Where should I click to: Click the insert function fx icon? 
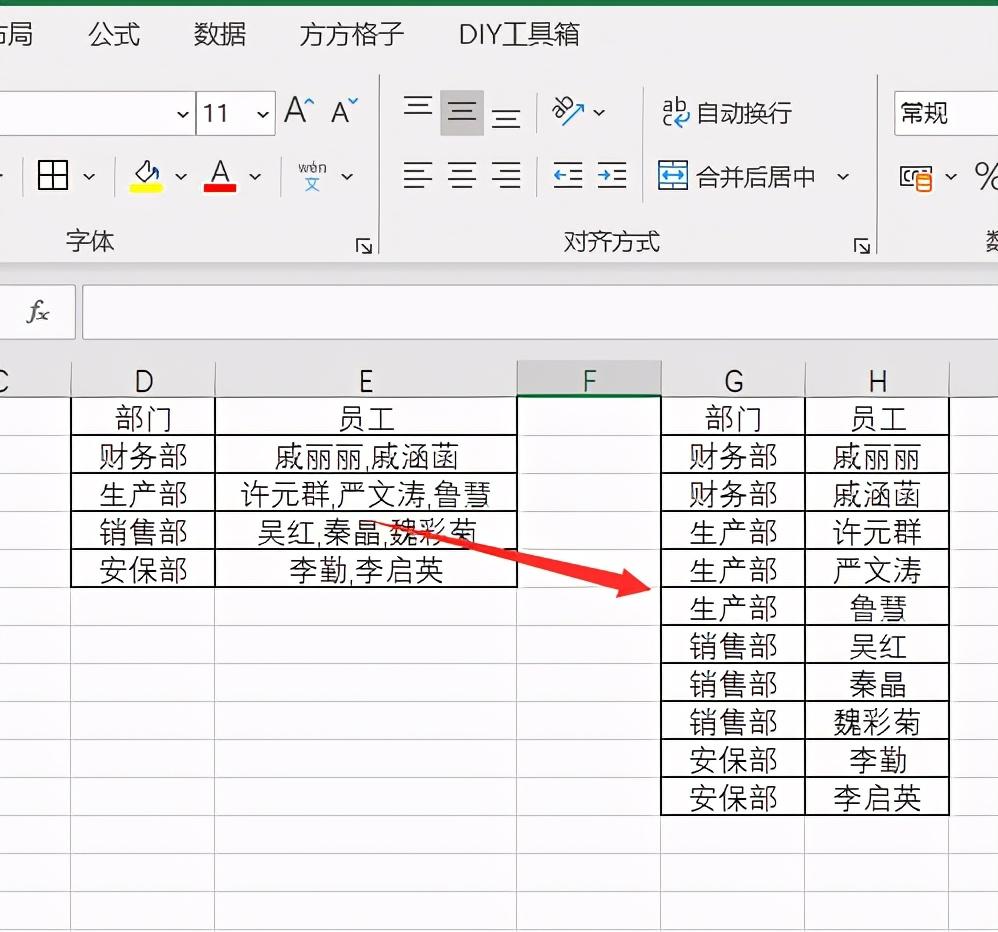38,312
